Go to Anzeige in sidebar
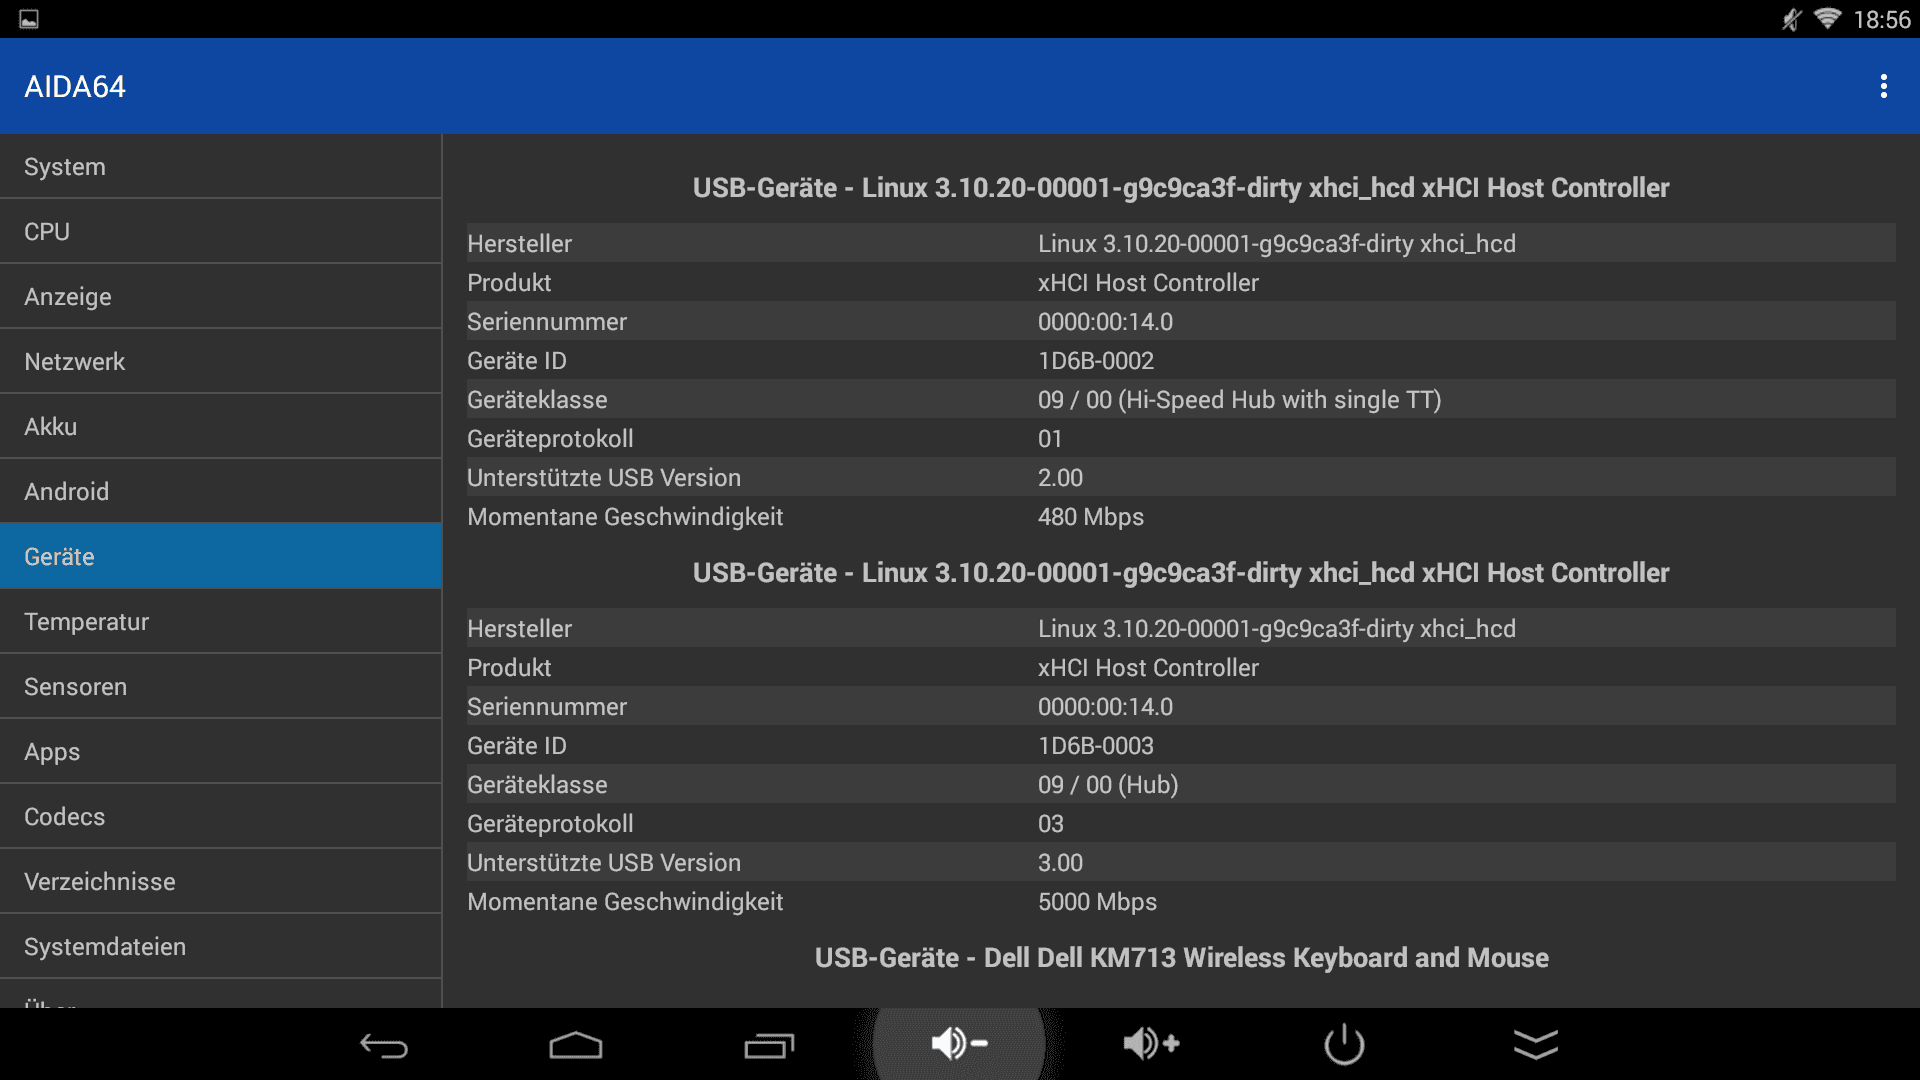The height and width of the screenshot is (1080, 1920). click(220, 297)
